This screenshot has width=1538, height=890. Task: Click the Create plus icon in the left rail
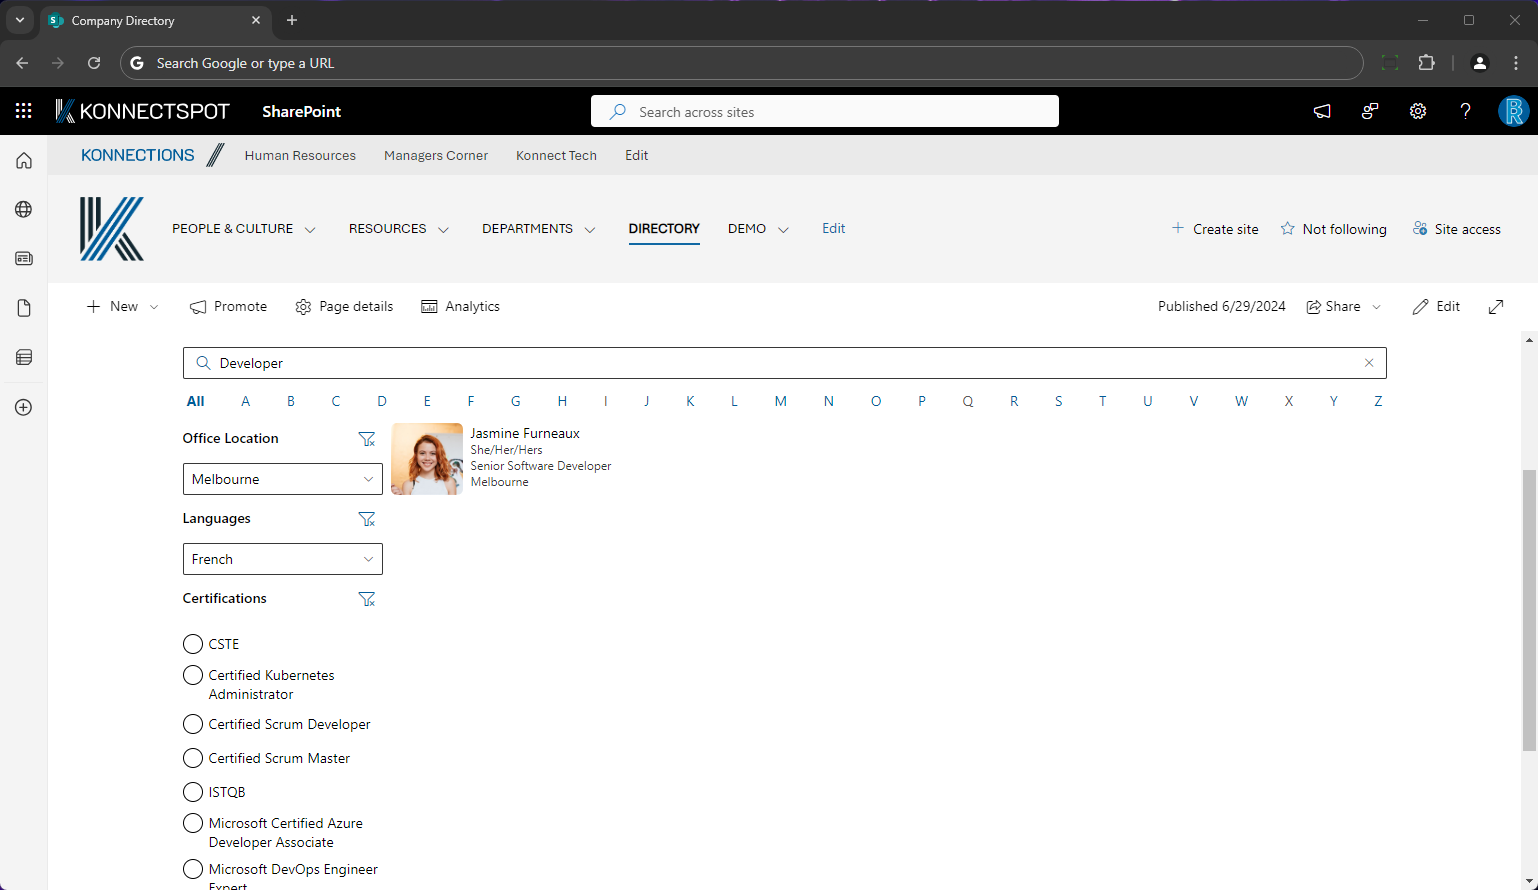[x=24, y=407]
